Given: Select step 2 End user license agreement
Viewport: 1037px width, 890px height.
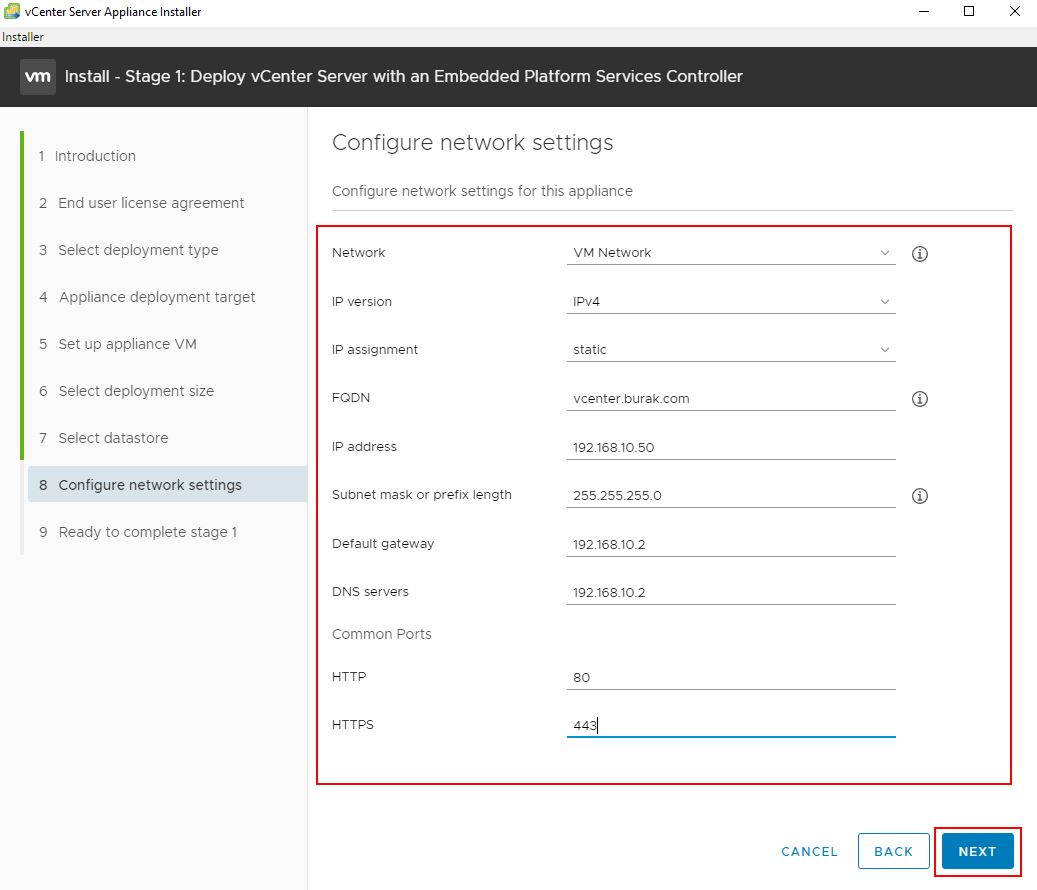Looking at the screenshot, I should click(x=142, y=203).
